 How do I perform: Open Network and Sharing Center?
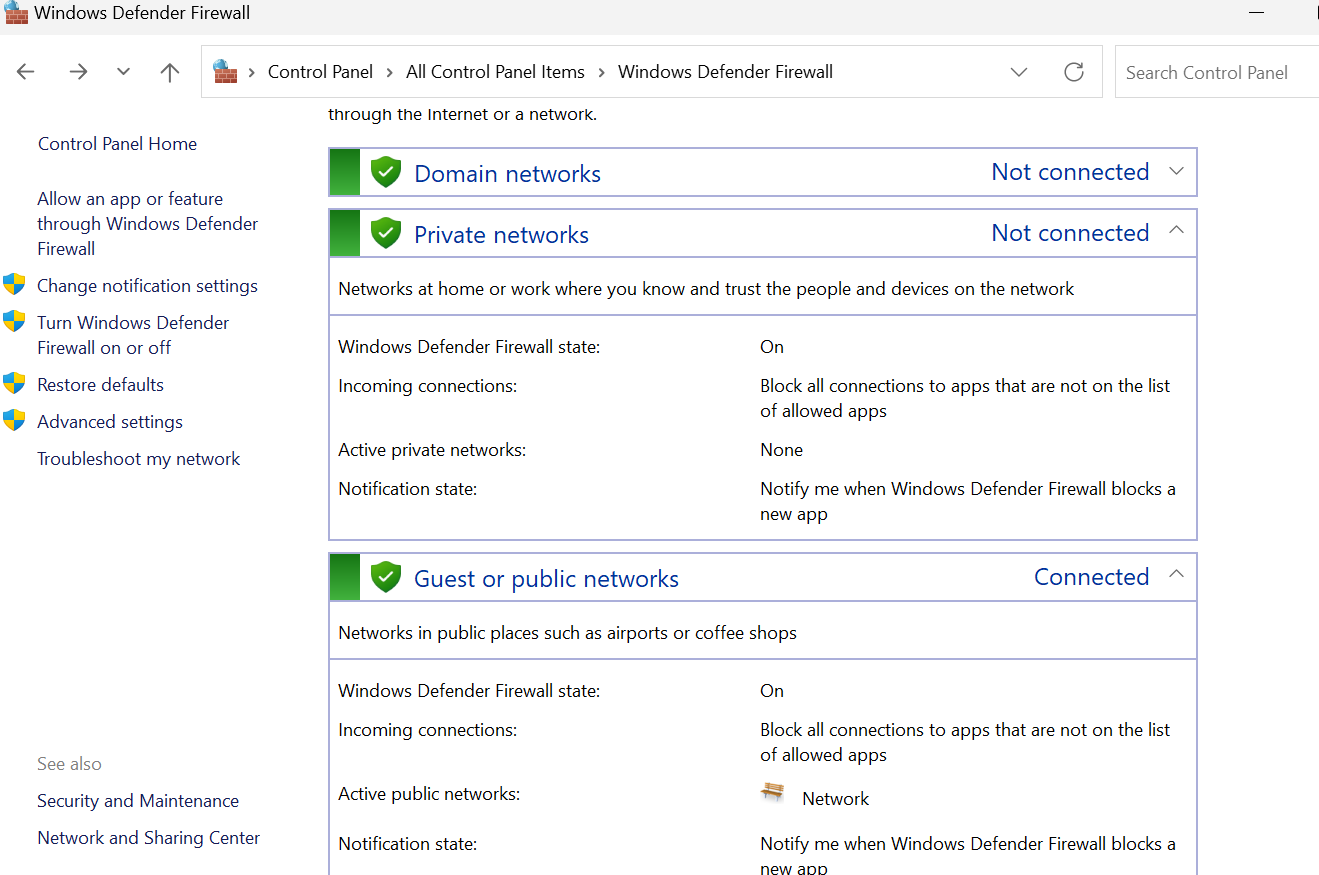point(148,838)
